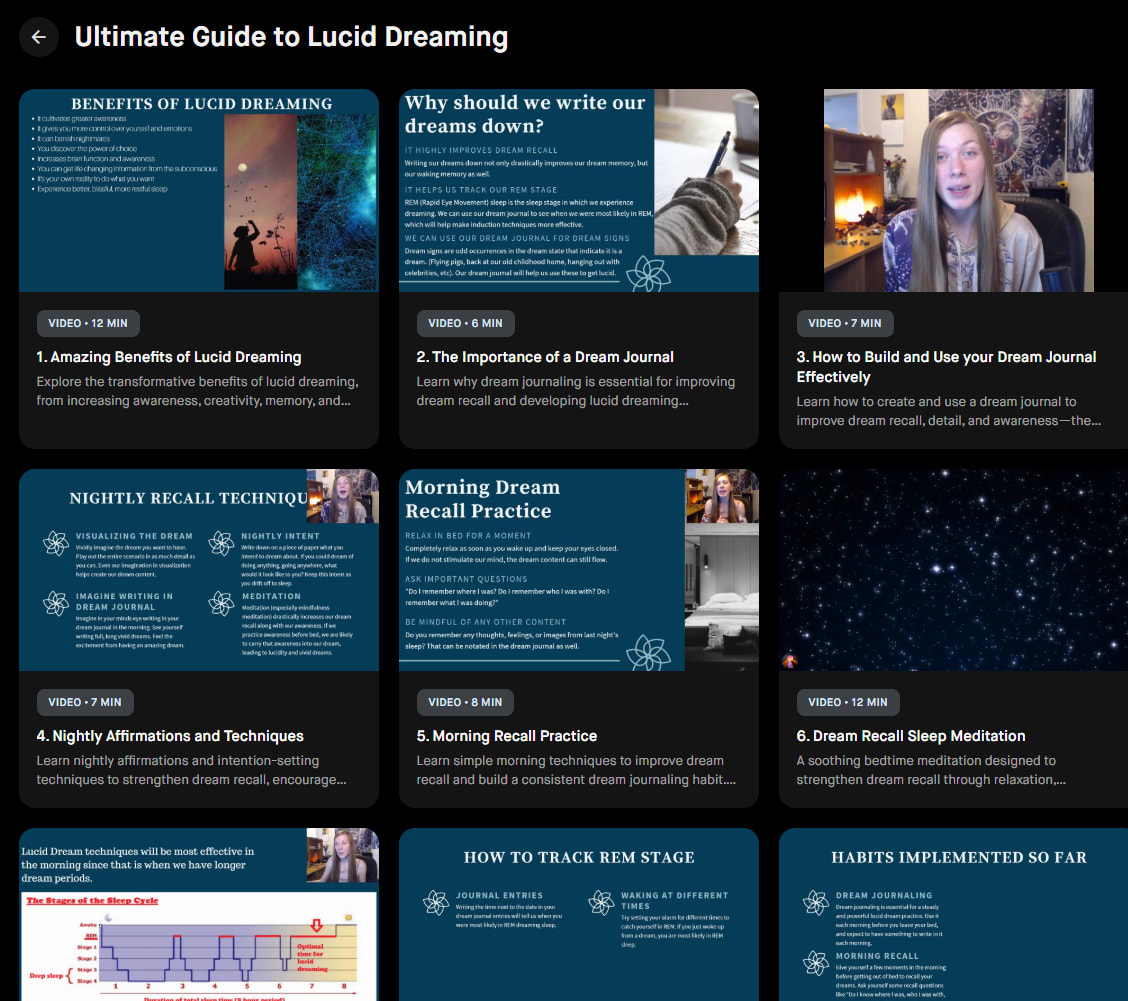Open lesson 3. How to Build and Use your Dream Journal
The image size is (1128, 1001).
[946, 367]
